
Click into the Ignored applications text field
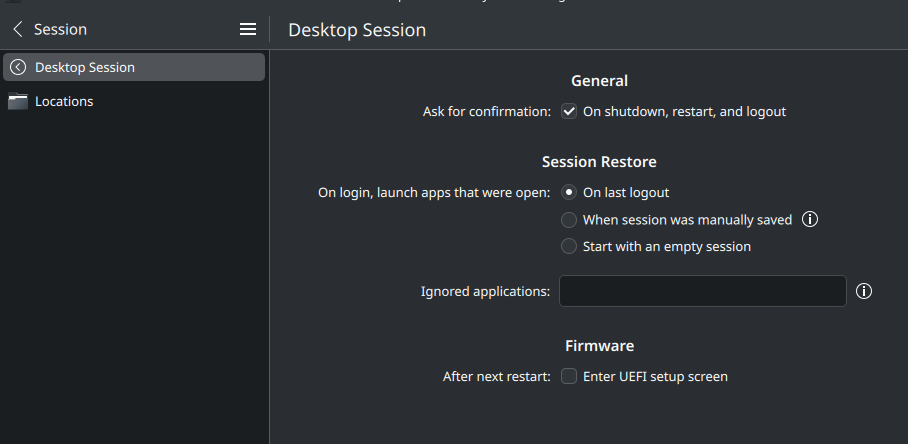coord(702,291)
